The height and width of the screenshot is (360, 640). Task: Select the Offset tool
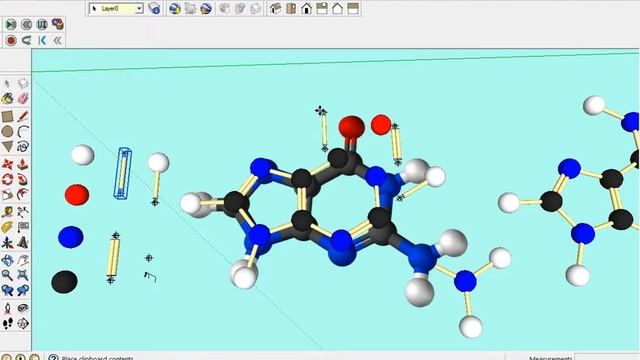(23, 195)
